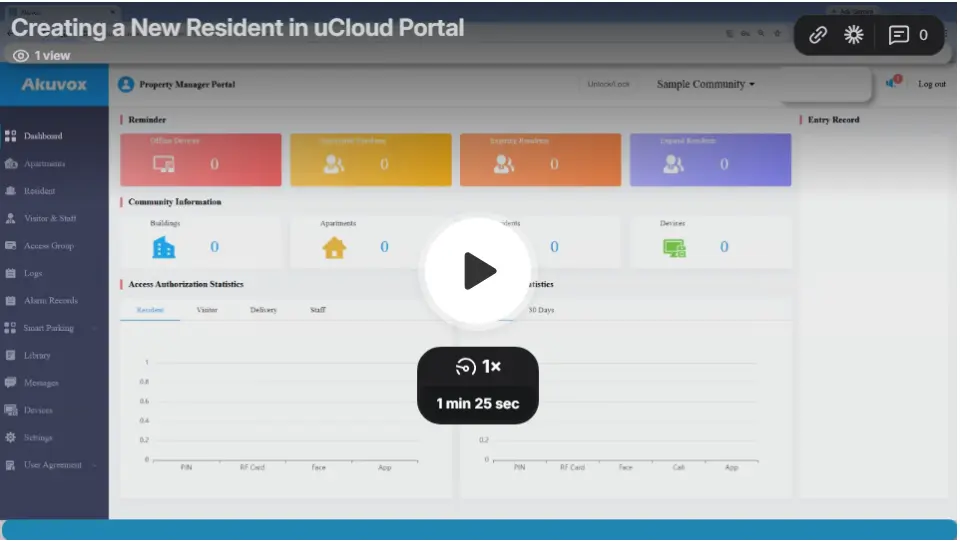Open Messages in the sidebar
960x541 pixels.
click(41, 383)
